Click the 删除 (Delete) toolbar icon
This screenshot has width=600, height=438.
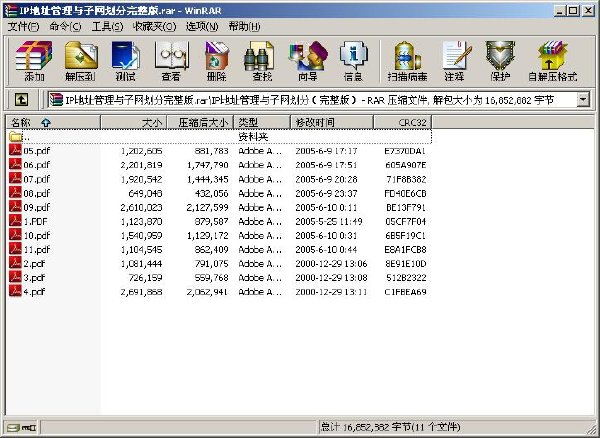tap(216, 56)
